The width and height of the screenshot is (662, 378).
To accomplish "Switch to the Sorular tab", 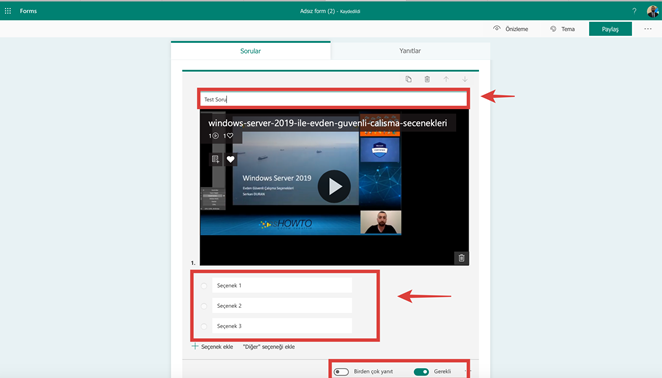I will click(250, 51).
